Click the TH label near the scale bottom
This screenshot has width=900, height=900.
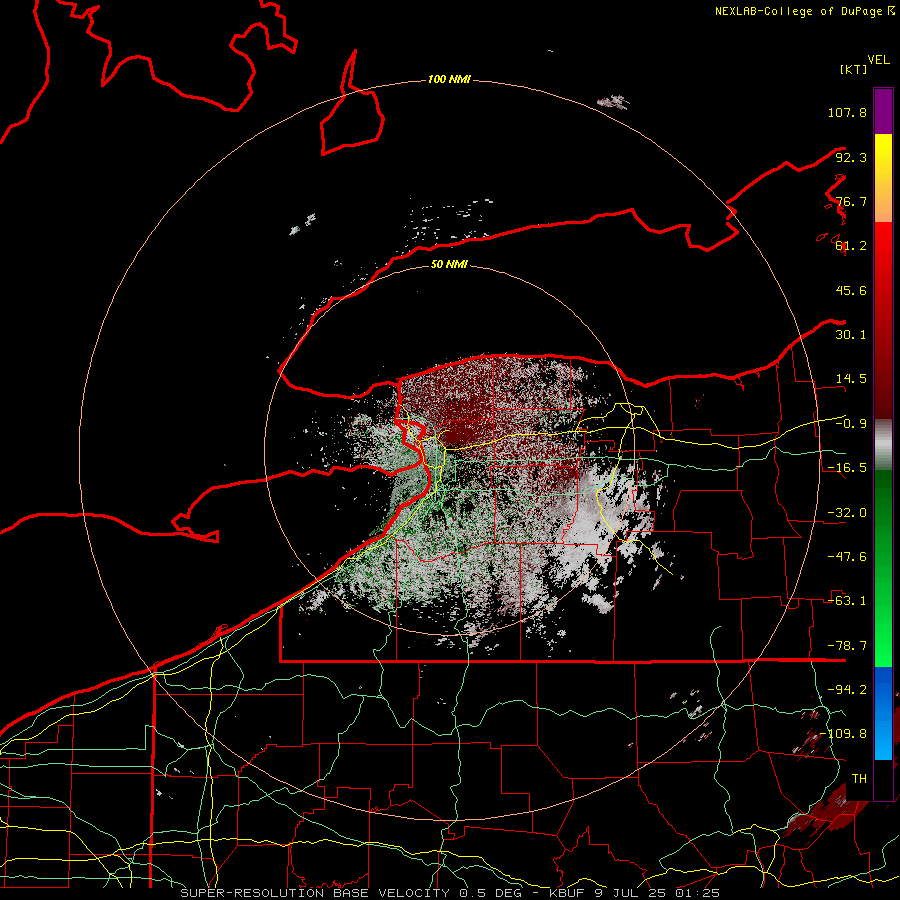(x=859, y=779)
